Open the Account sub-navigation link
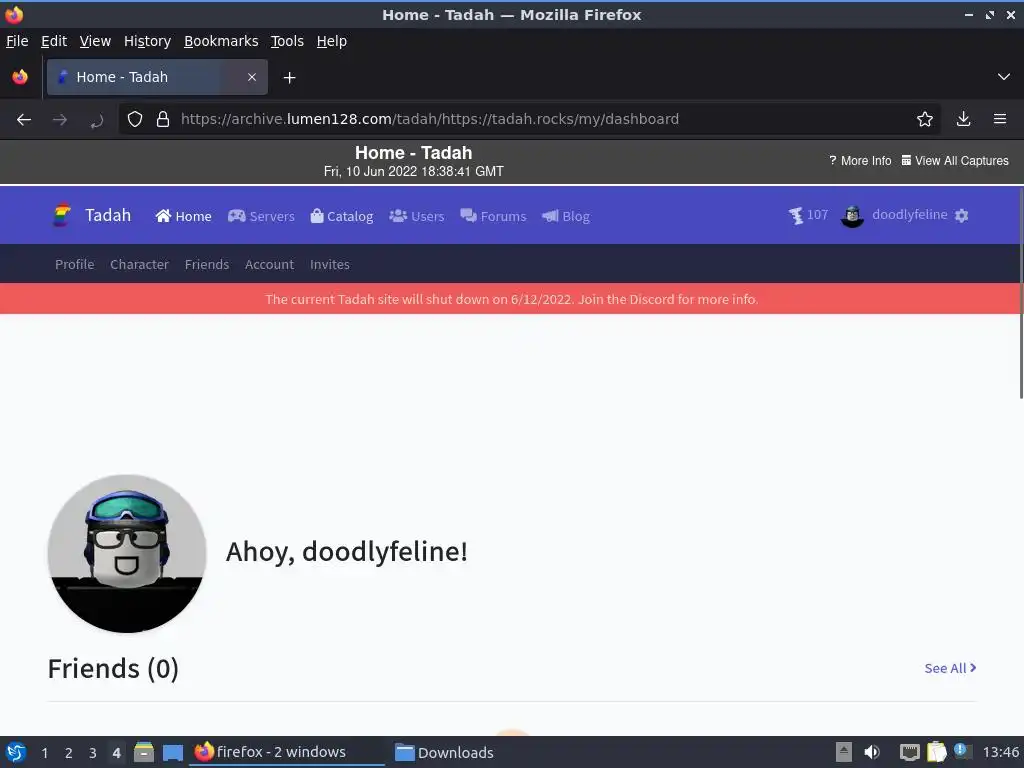Image resolution: width=1024 pixels, height=768 pixels. pos(269,264)
